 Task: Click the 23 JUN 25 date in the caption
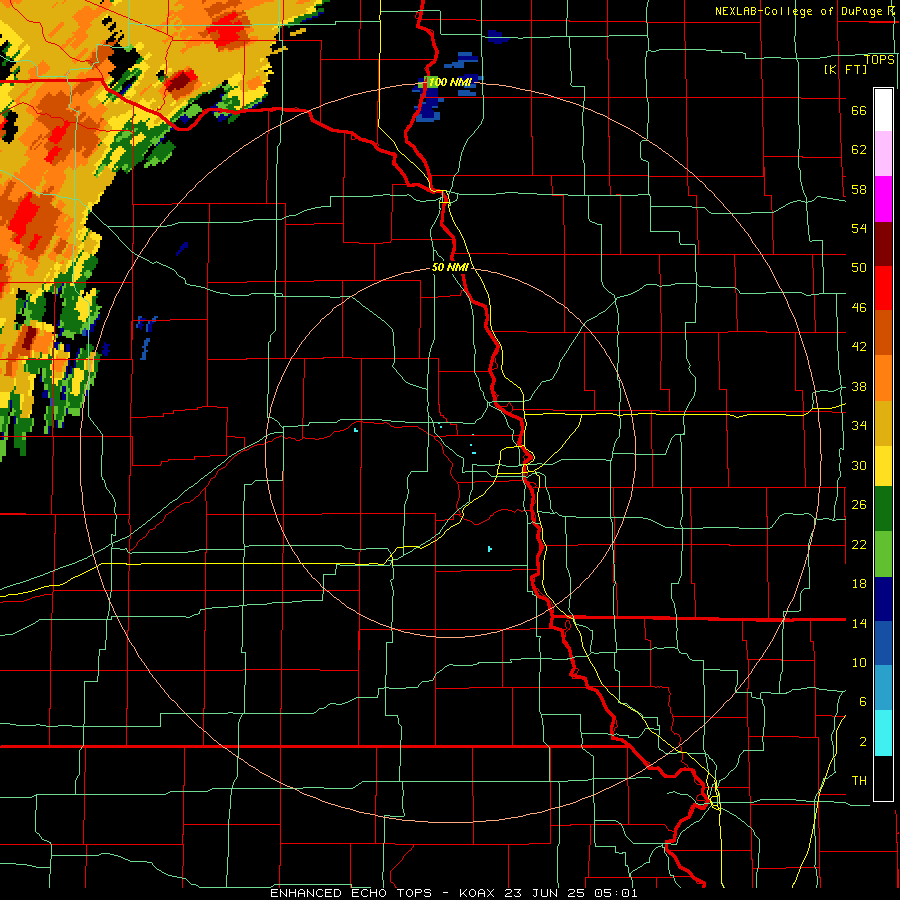pyautogui.click(x=546, y=893)
